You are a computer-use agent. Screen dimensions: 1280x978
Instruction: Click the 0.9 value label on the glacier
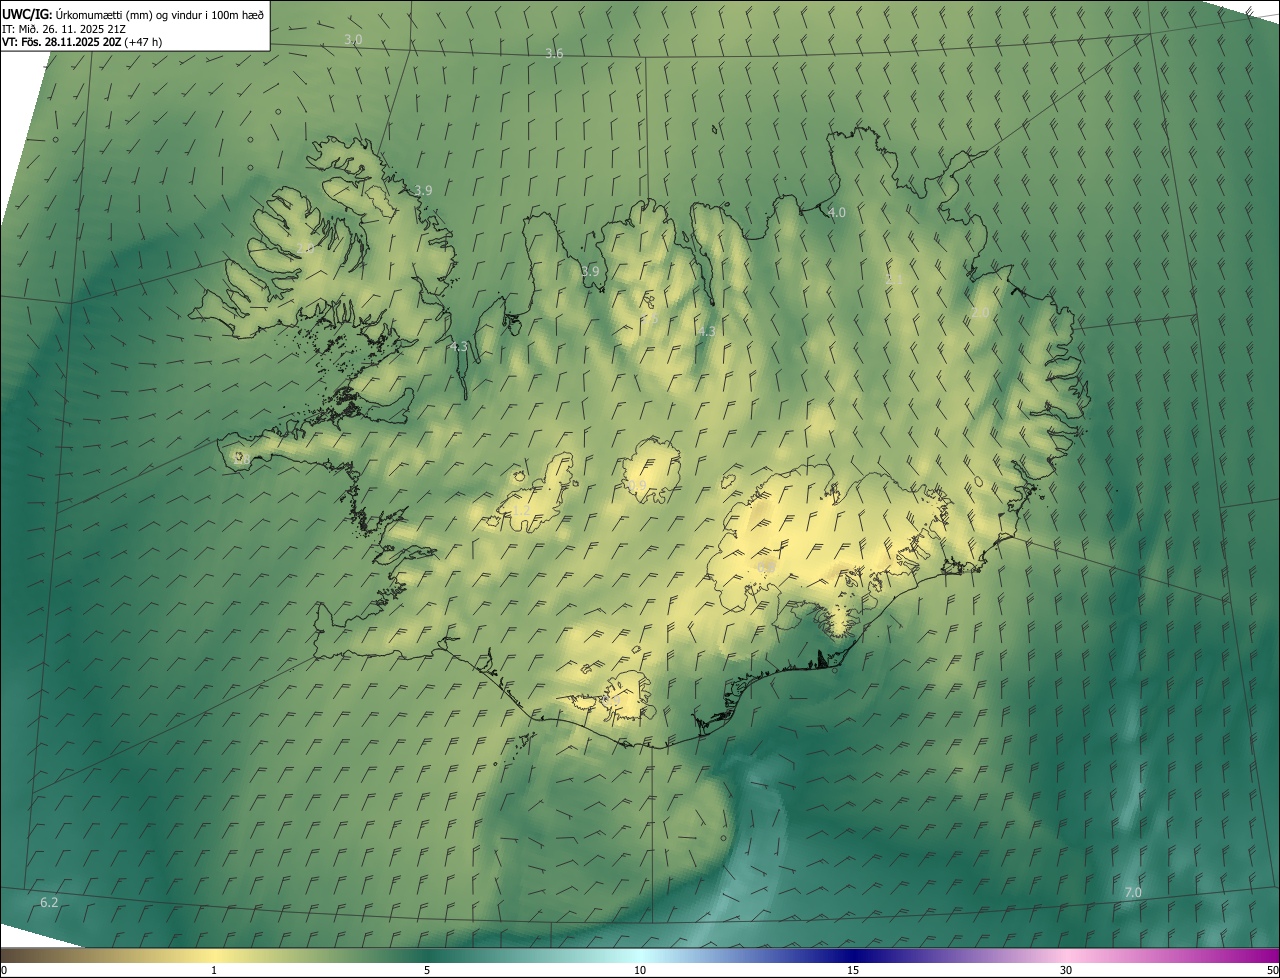[x=638, y=485]
